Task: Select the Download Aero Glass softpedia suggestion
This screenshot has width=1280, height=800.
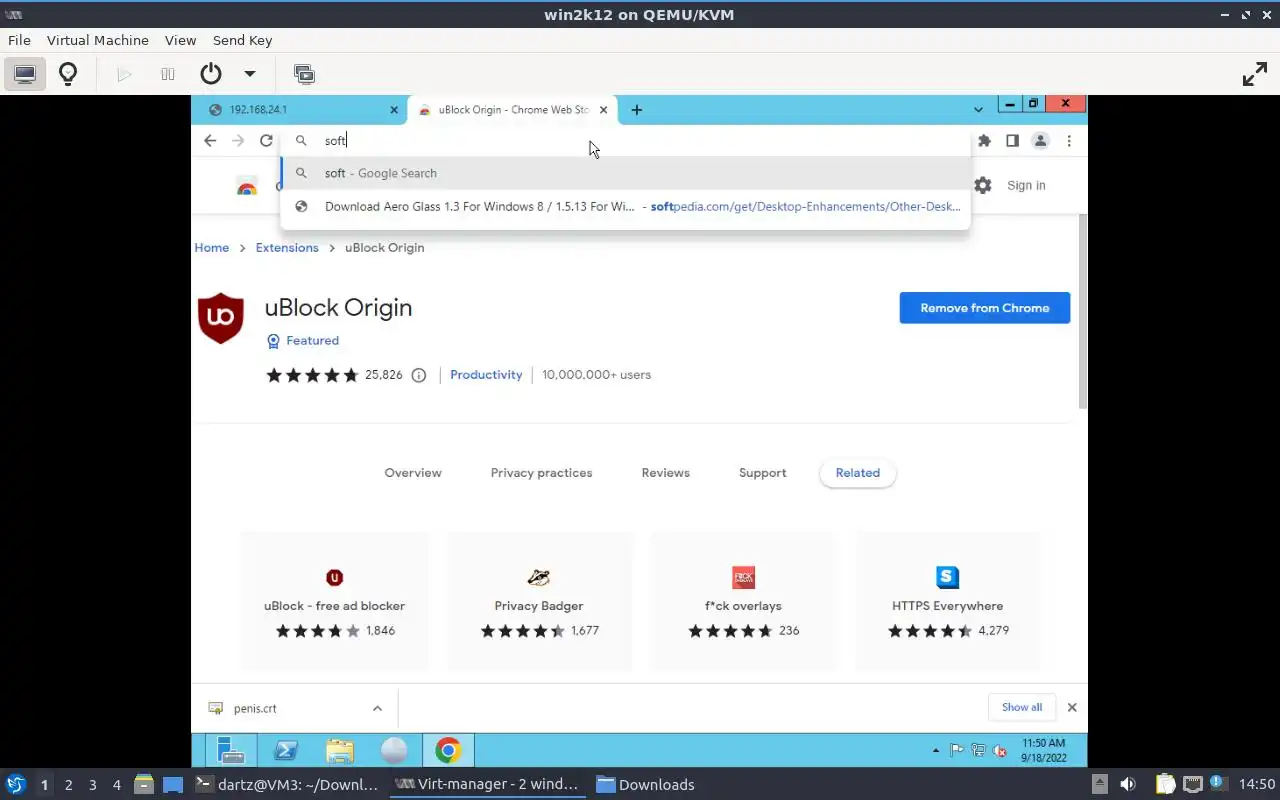Action: [x=625, y=207]
